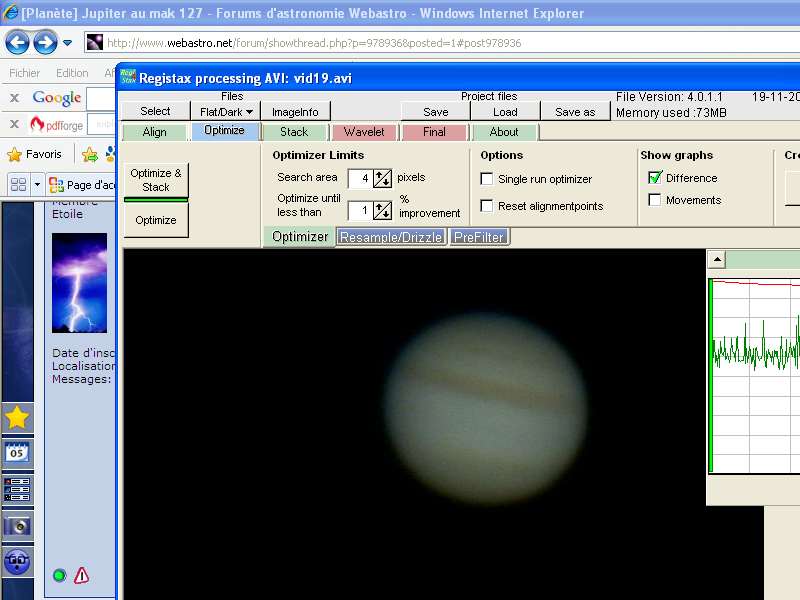Image resolution: width=800 pixels, height=600 pixels.
Task: Click the improvement percent stepper arrows
Action: click(x=382, y=210)
